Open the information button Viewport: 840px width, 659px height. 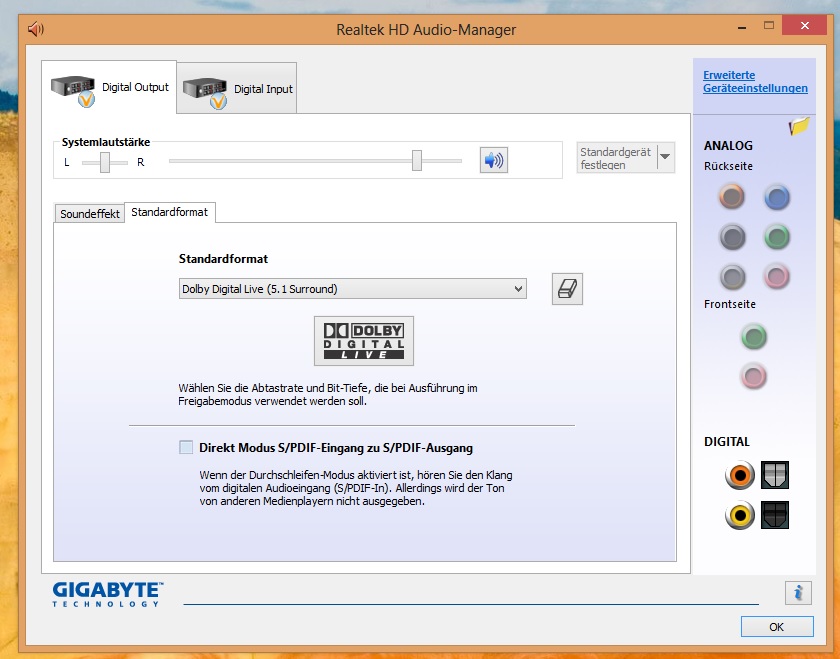coord(798,593)
